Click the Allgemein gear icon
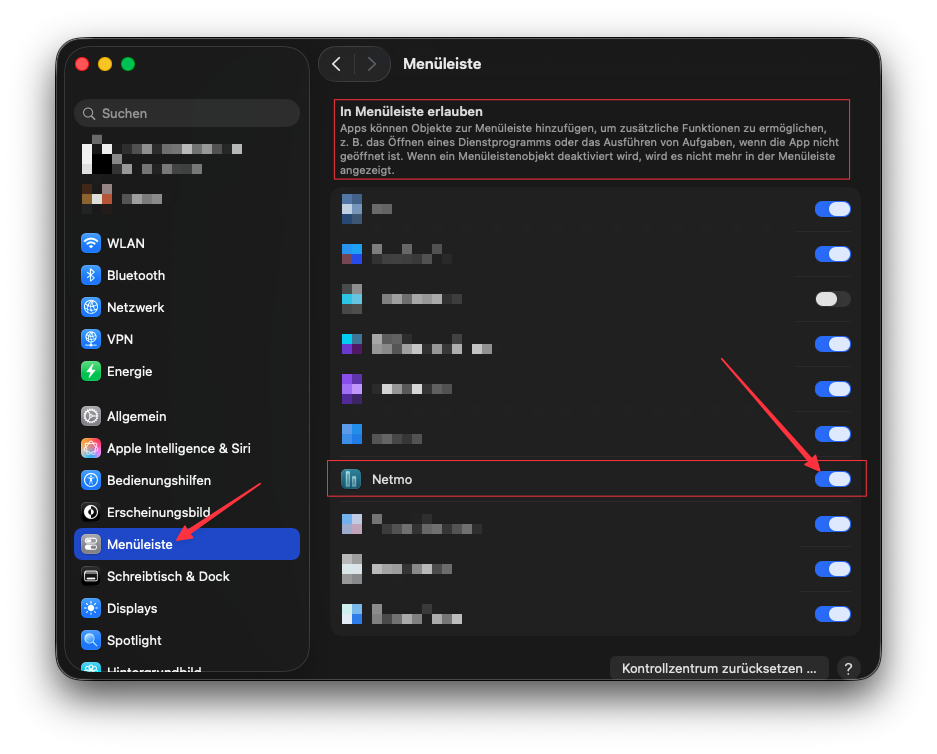Viewport: 937px width, 754px height. tap(91, 416)
